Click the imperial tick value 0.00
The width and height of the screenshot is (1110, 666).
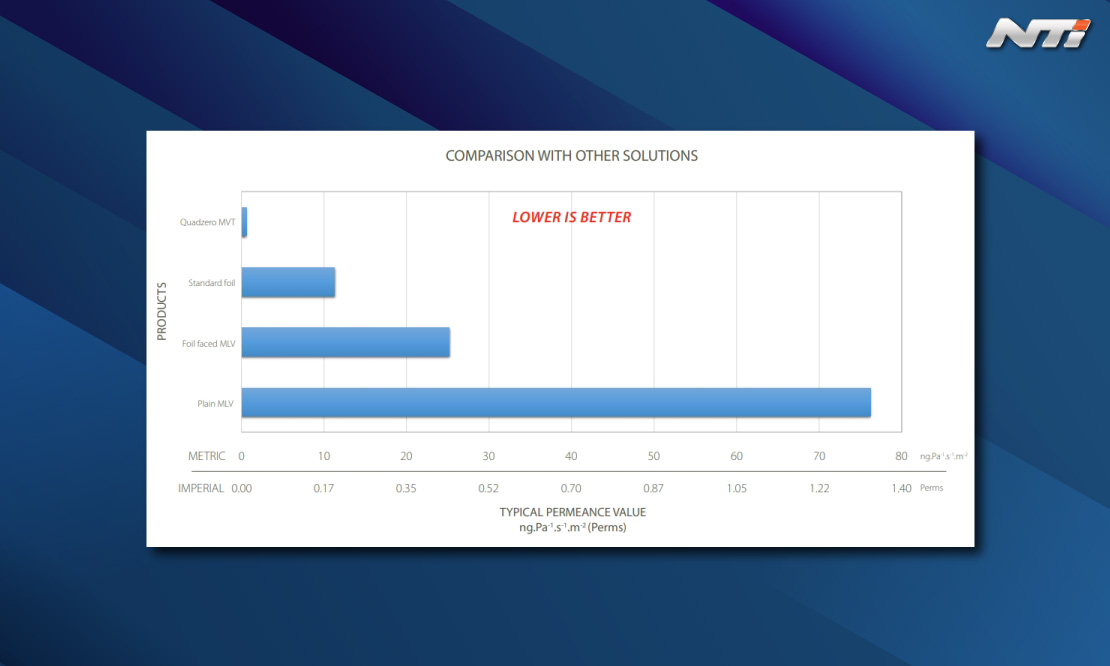coord(241,488)
